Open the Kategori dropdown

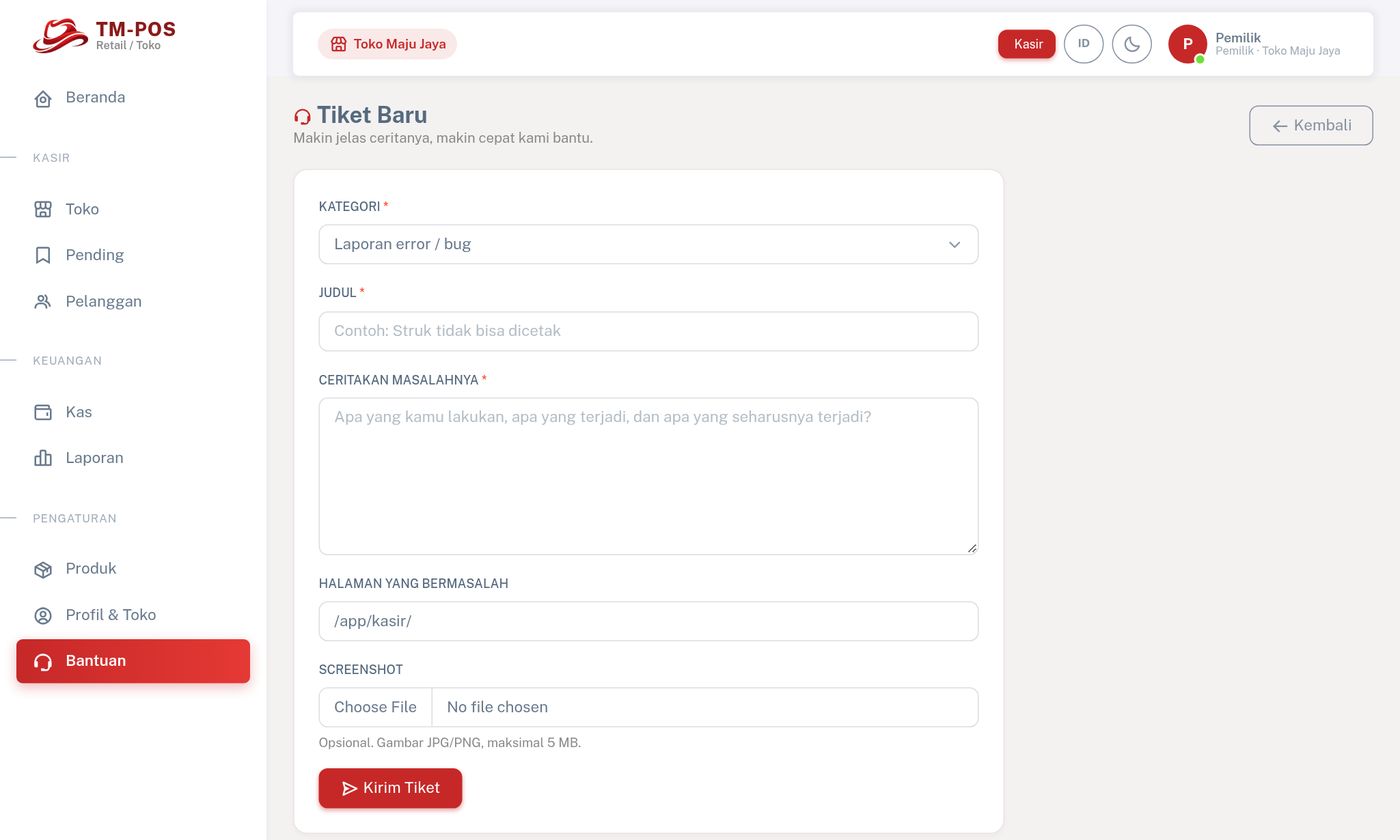tap(648, 244)
